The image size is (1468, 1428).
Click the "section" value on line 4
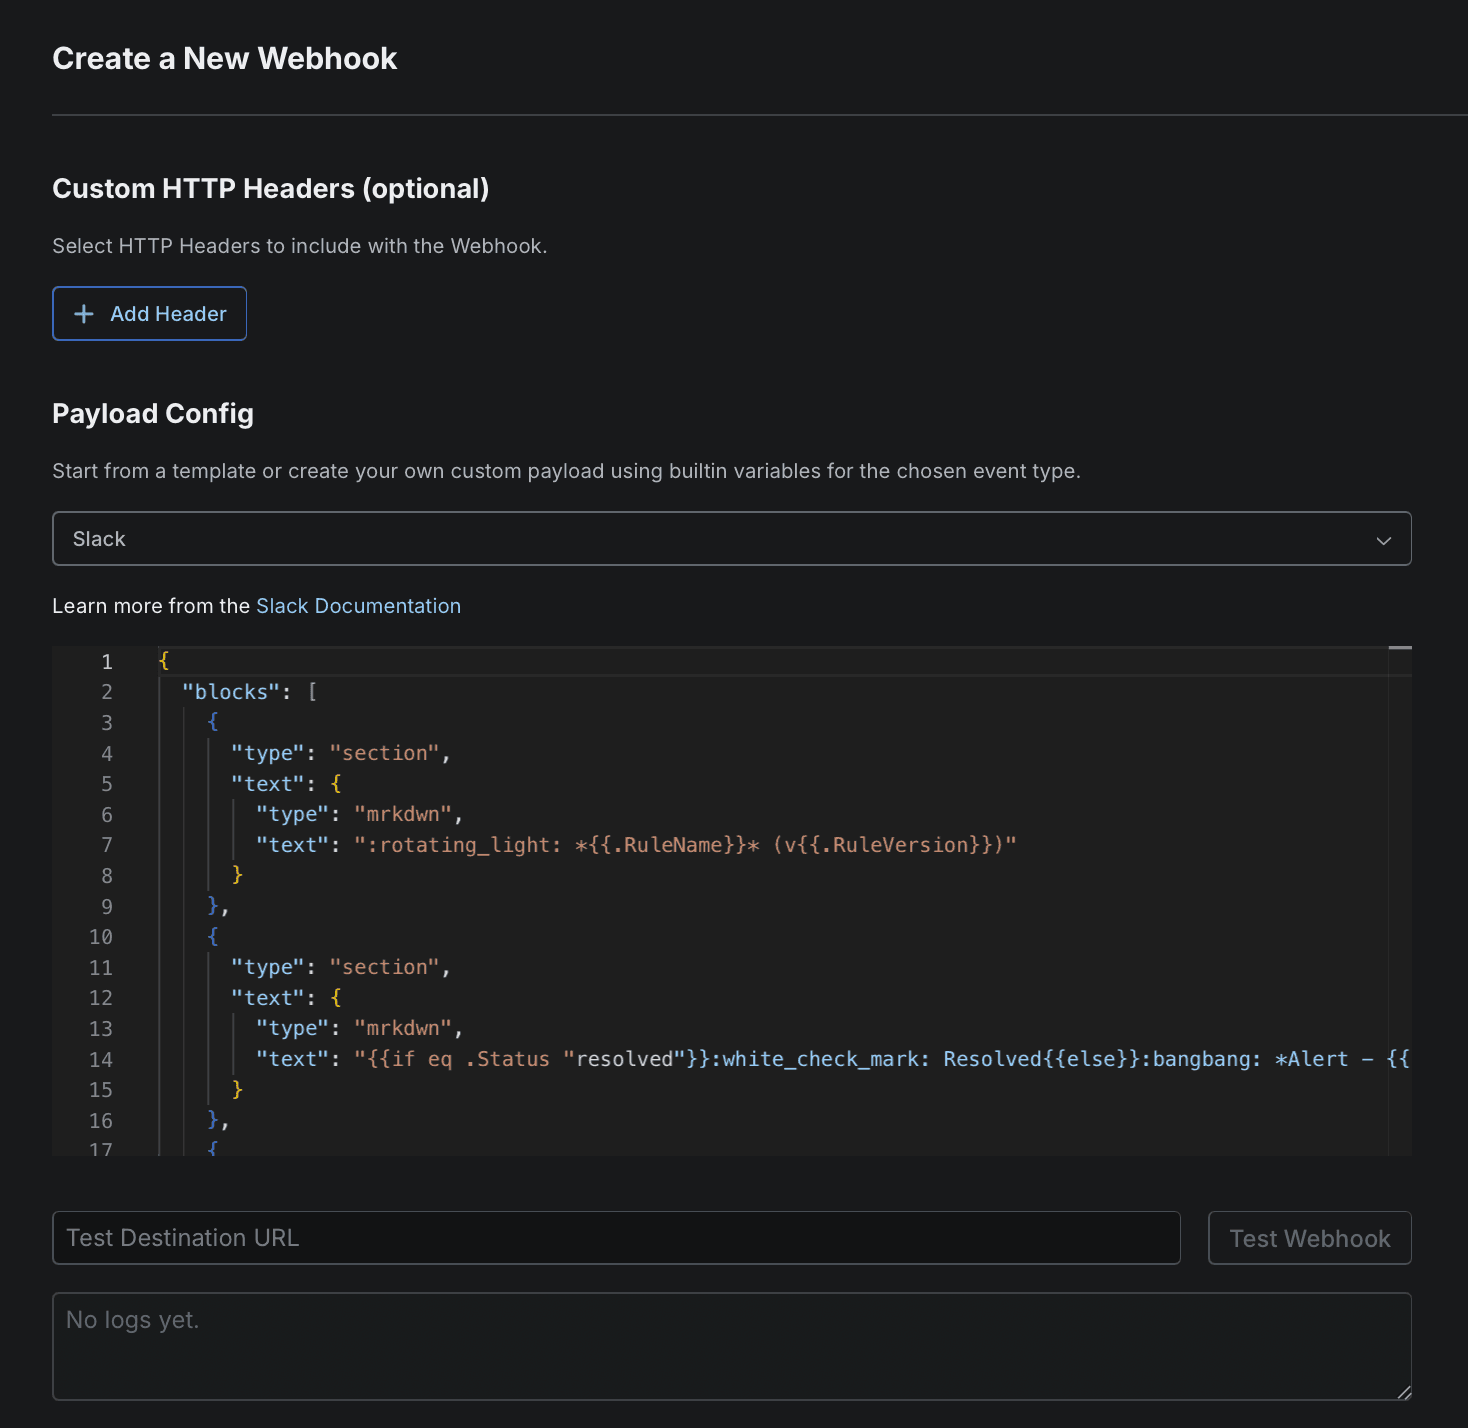pyautogui.click(x=384, y=753)
